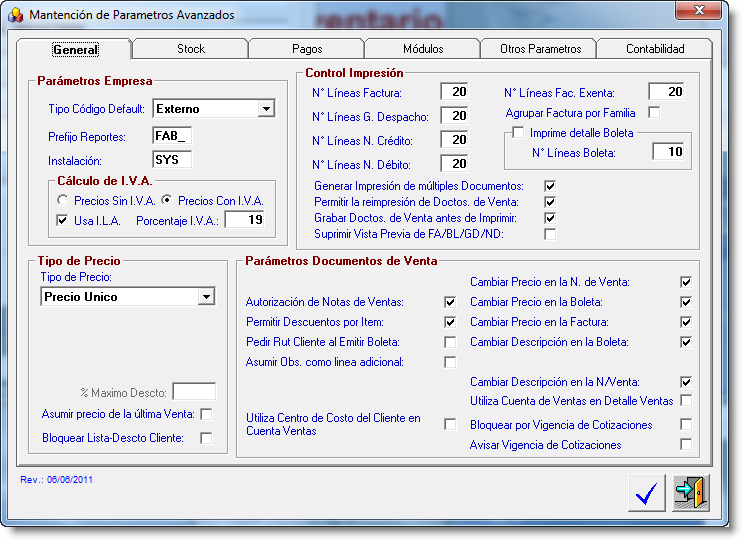Click the N° Líneas N. Crédito field
The width and height of the screenshot is (743, 541).
click(454, 140)
